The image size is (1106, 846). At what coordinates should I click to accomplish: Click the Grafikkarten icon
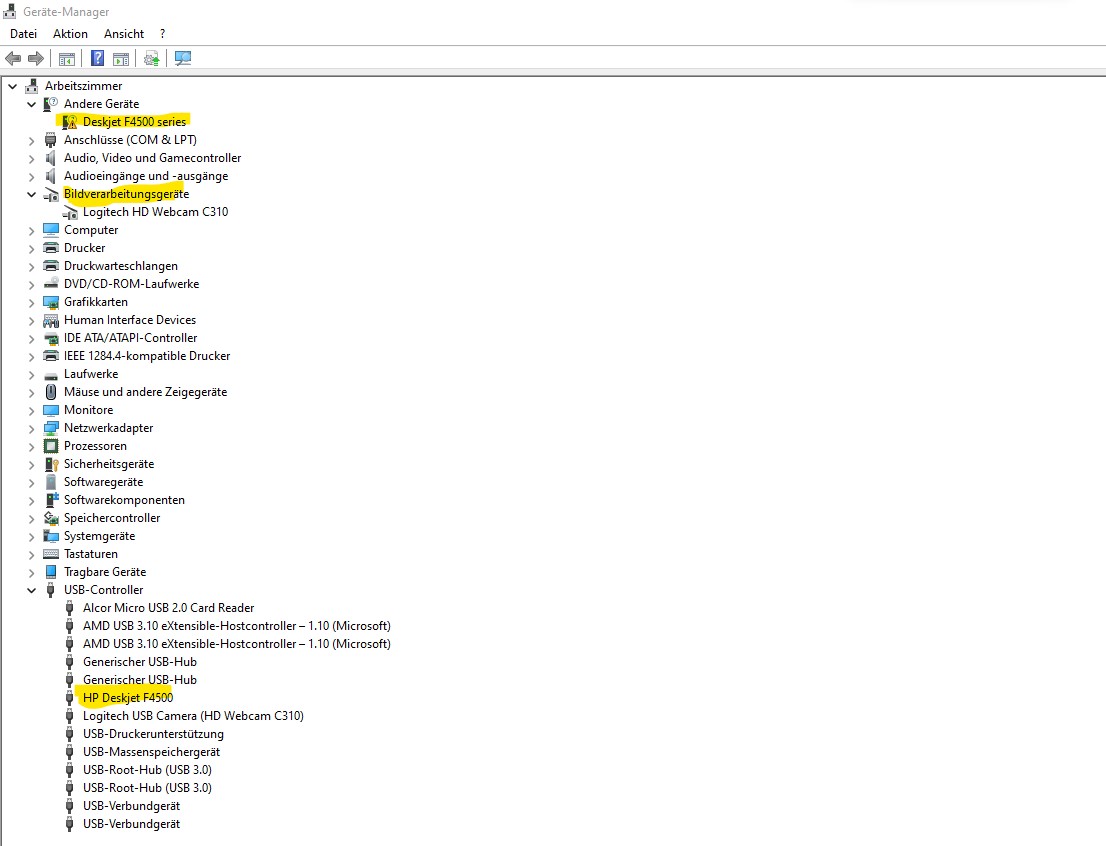pyautogui.click(x=51, y=302)
